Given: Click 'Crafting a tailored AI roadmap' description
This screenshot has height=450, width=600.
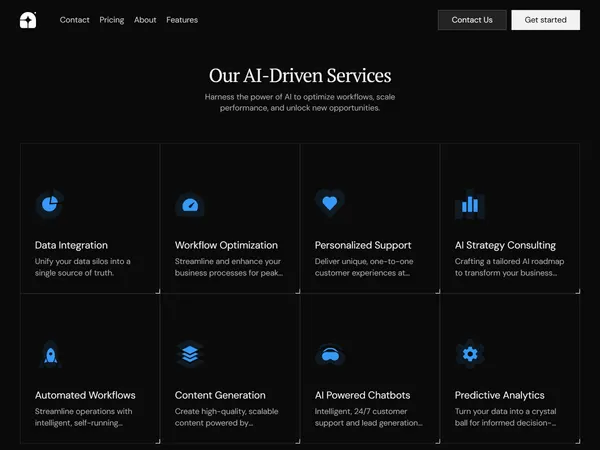Looking at the screenshot, I should click(x=509, y=267).
